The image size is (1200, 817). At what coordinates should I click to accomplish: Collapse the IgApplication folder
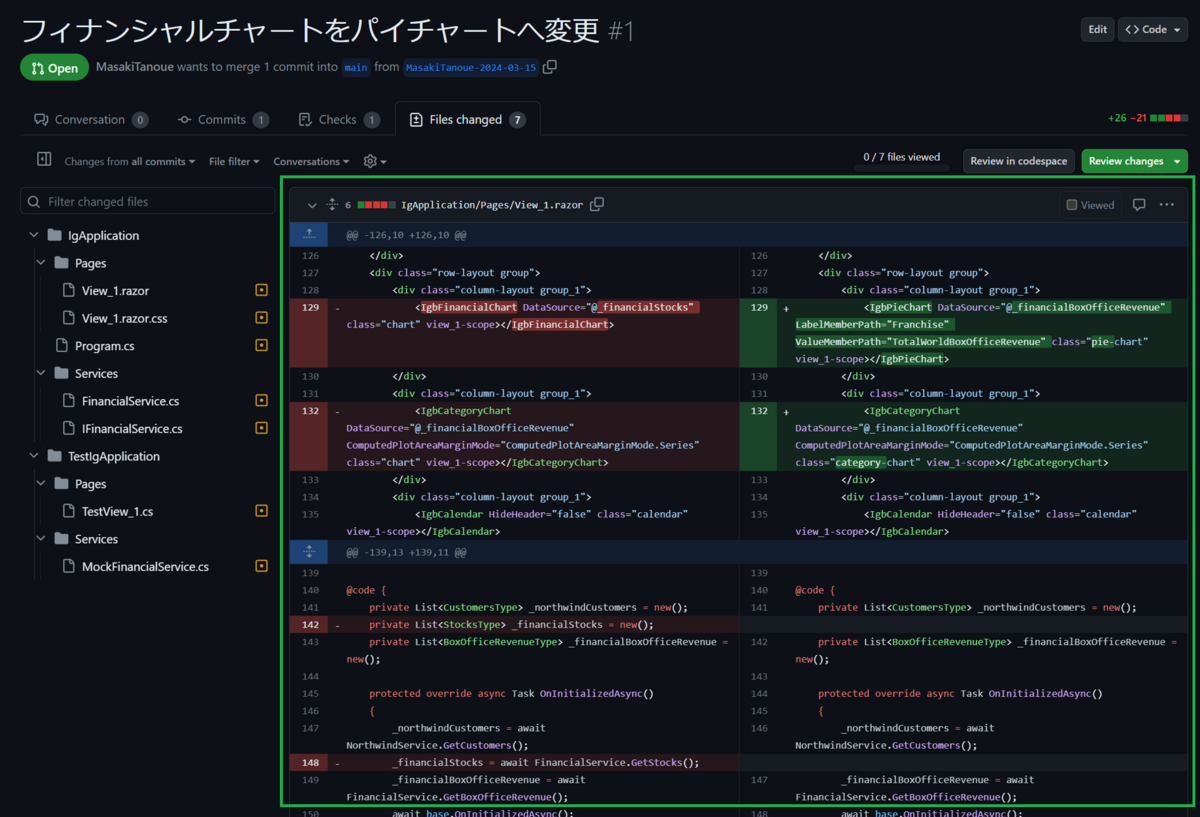(x=34, y=236)
